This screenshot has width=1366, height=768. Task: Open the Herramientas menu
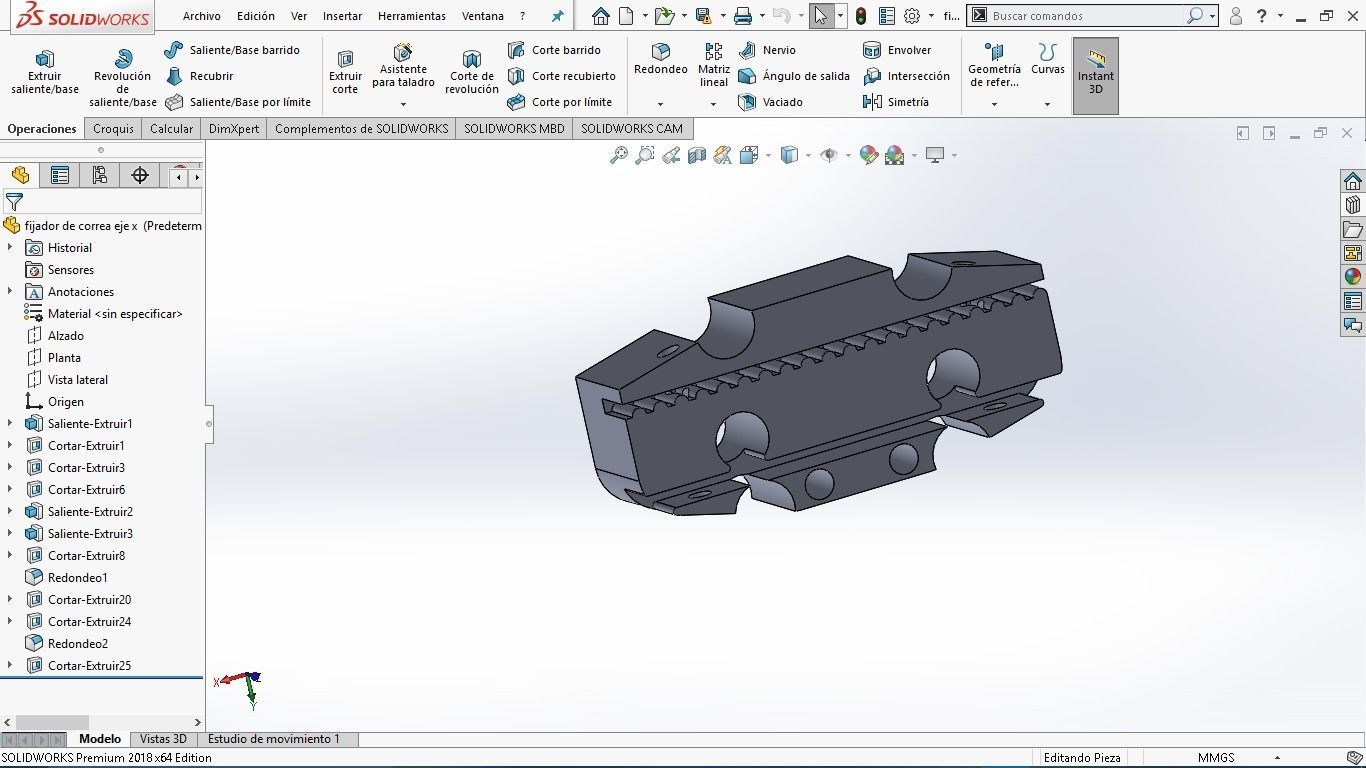point(412,16)
